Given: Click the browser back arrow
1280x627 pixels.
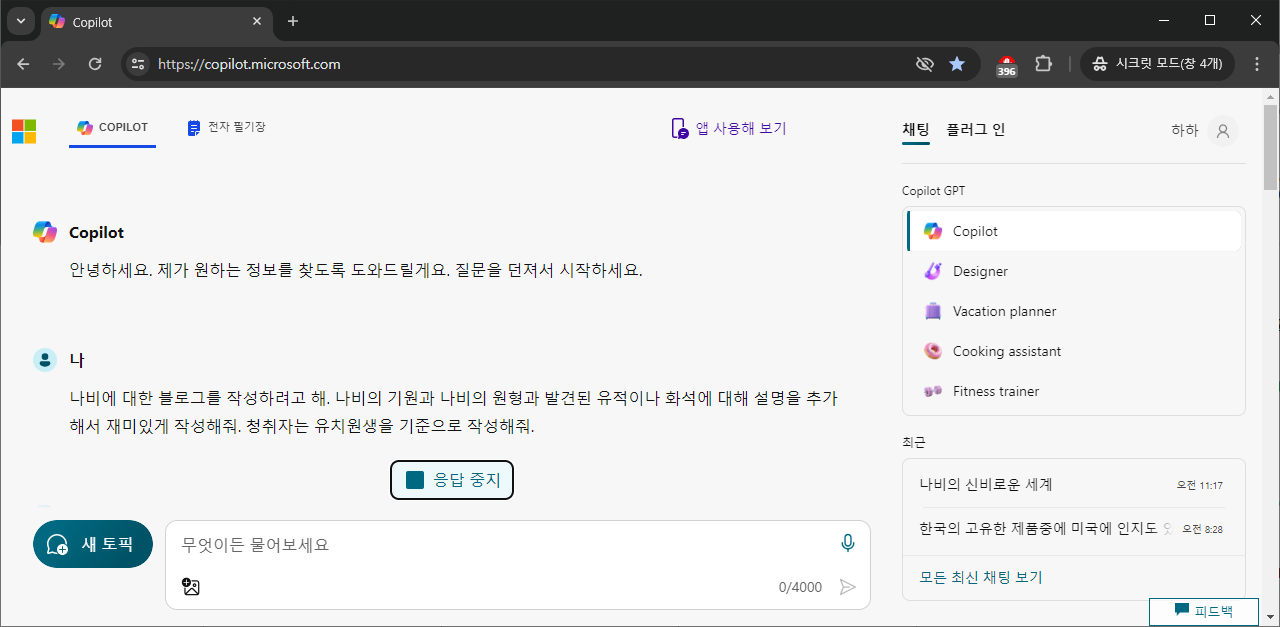Looking at the screenshot, I should [23, 64].
